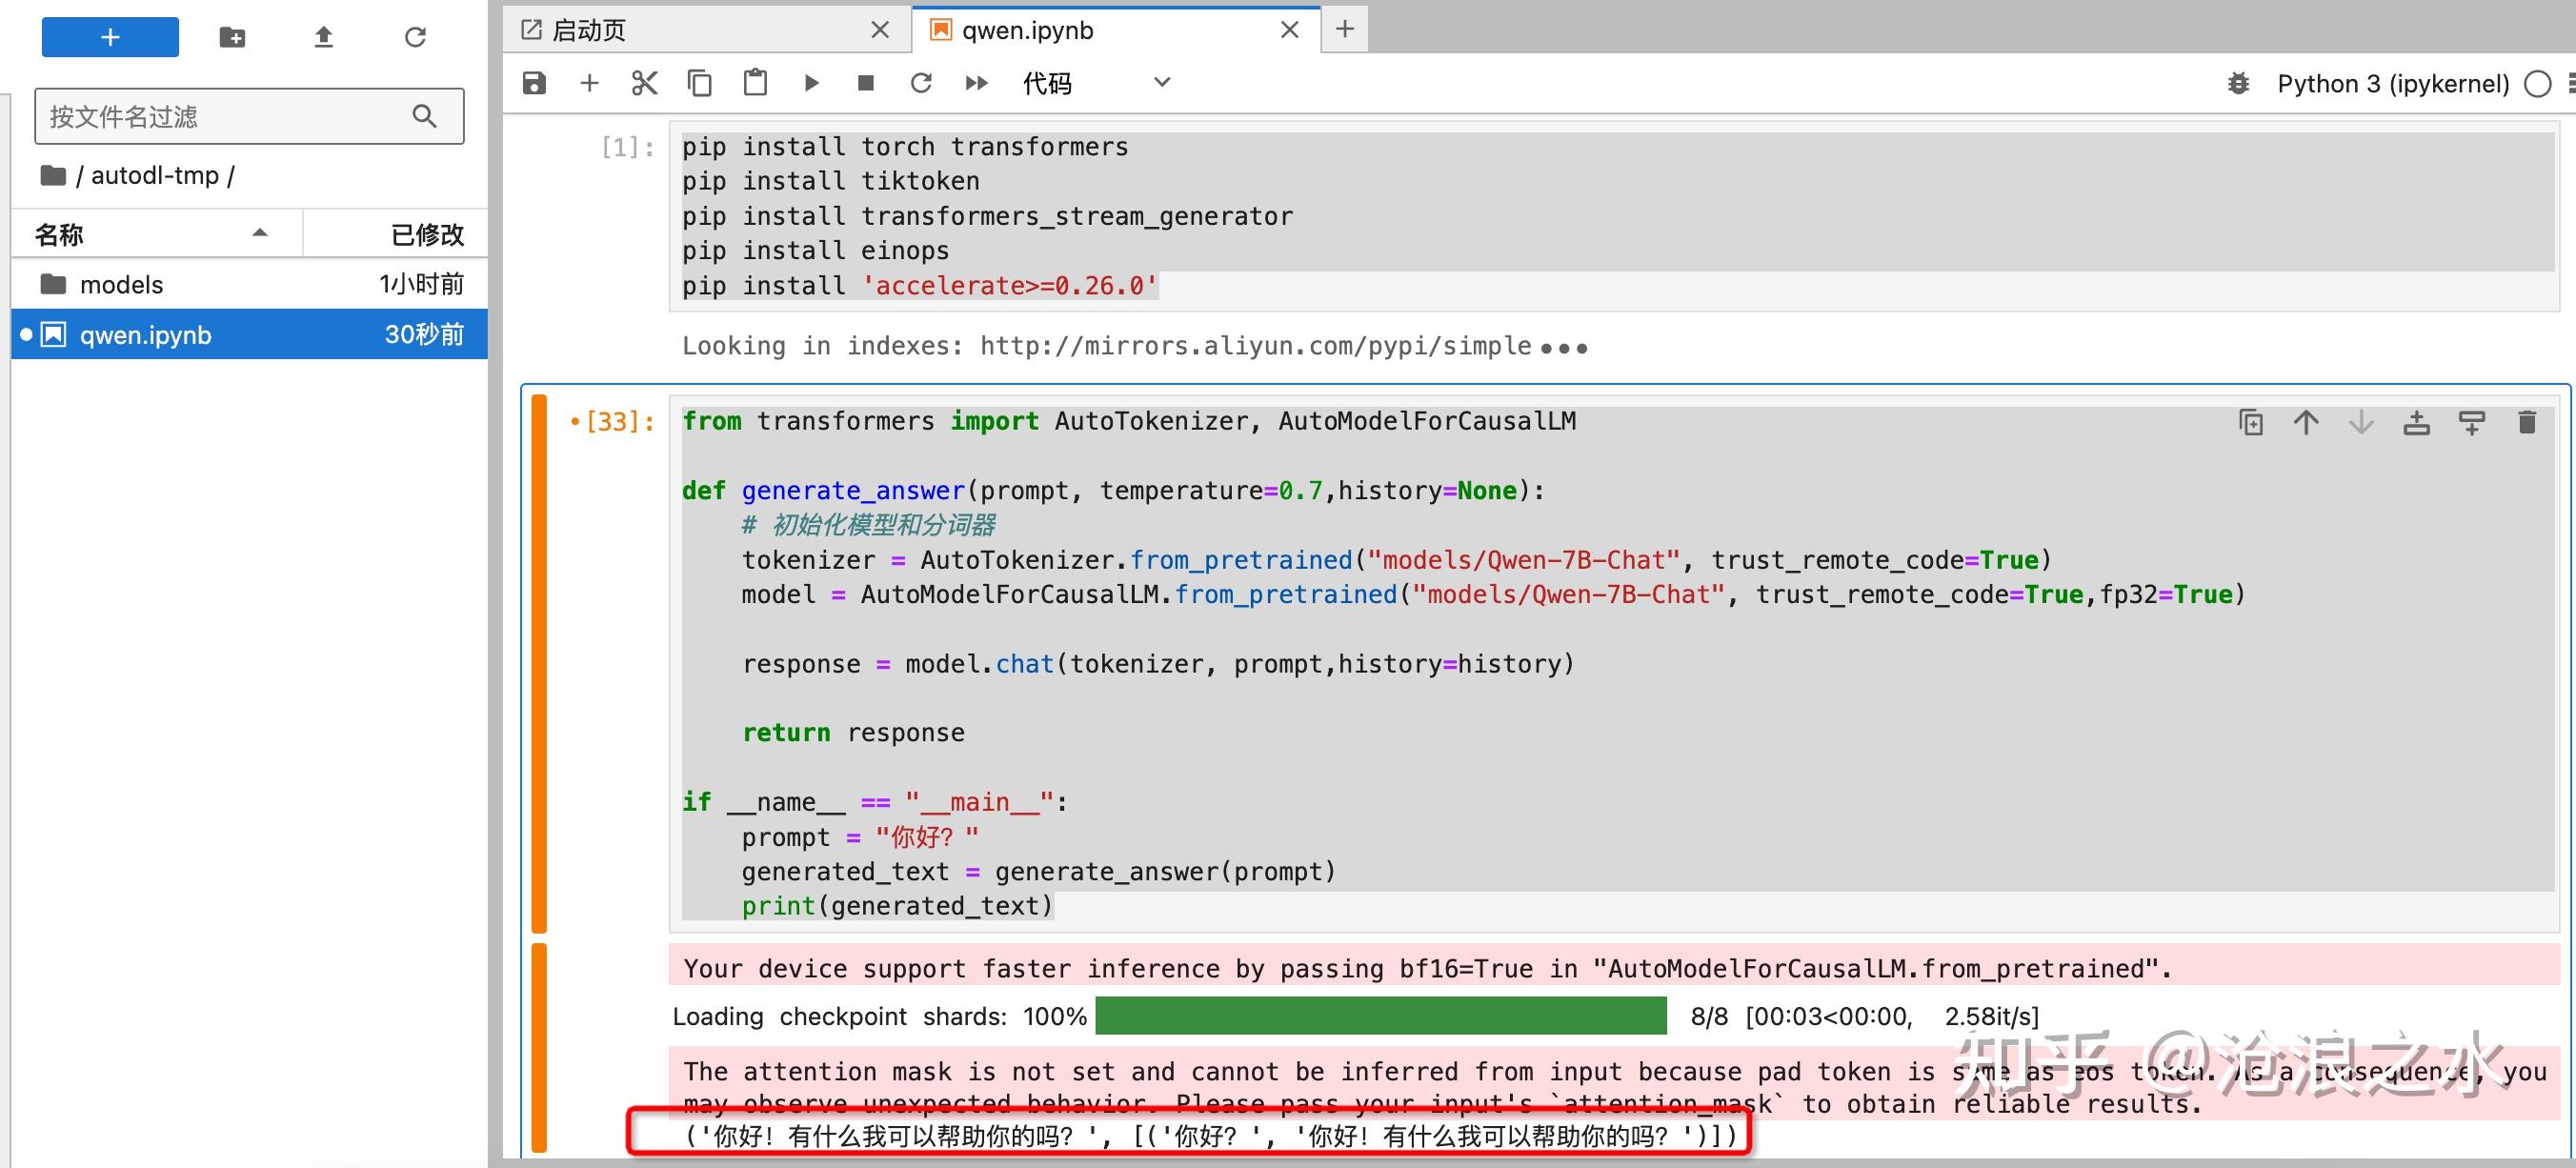Delete the active cell with the trash icon

[2526, 423]
